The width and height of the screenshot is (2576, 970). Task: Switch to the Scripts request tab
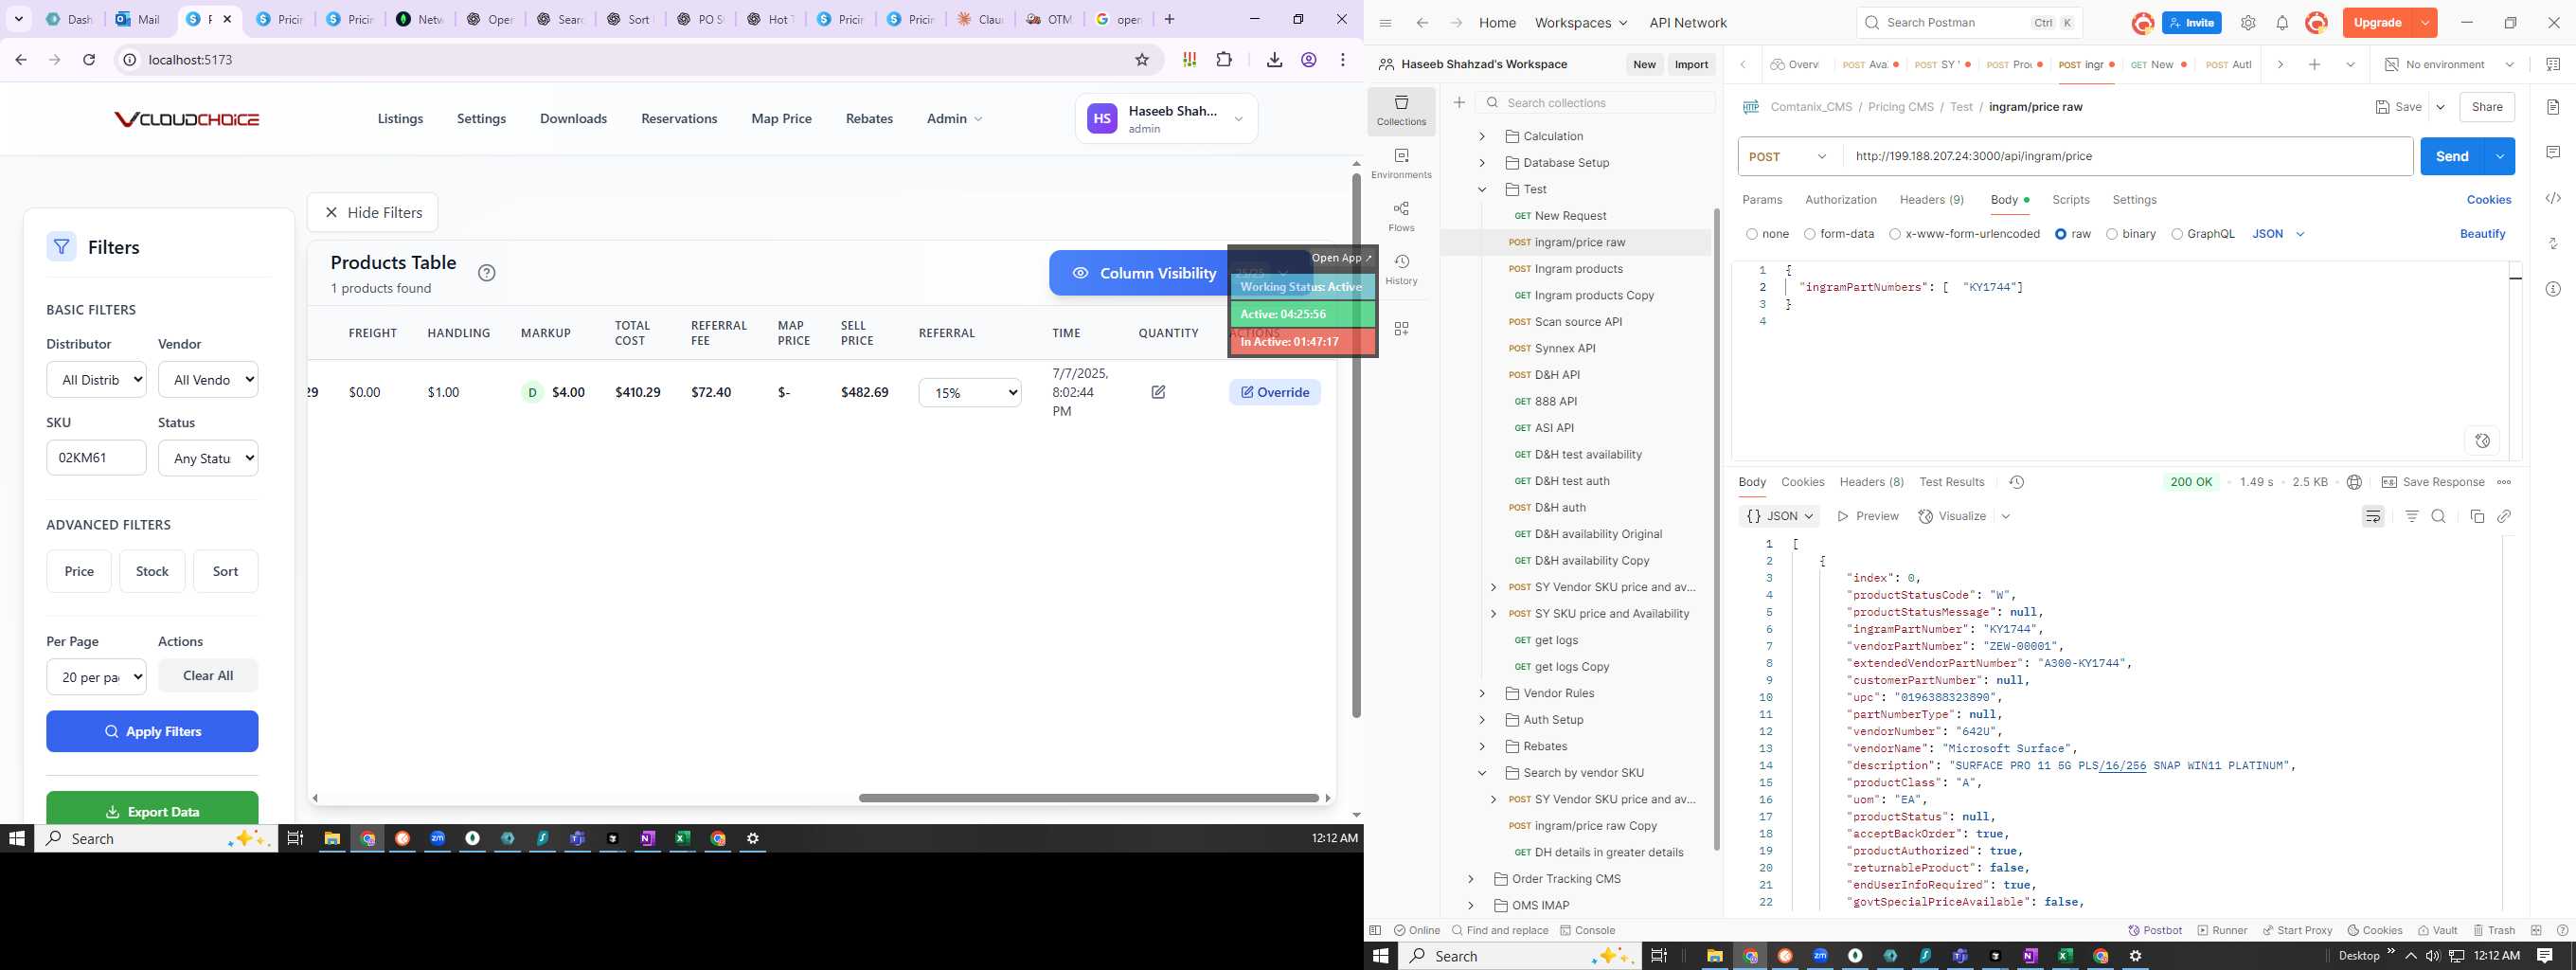point(2071,200)
